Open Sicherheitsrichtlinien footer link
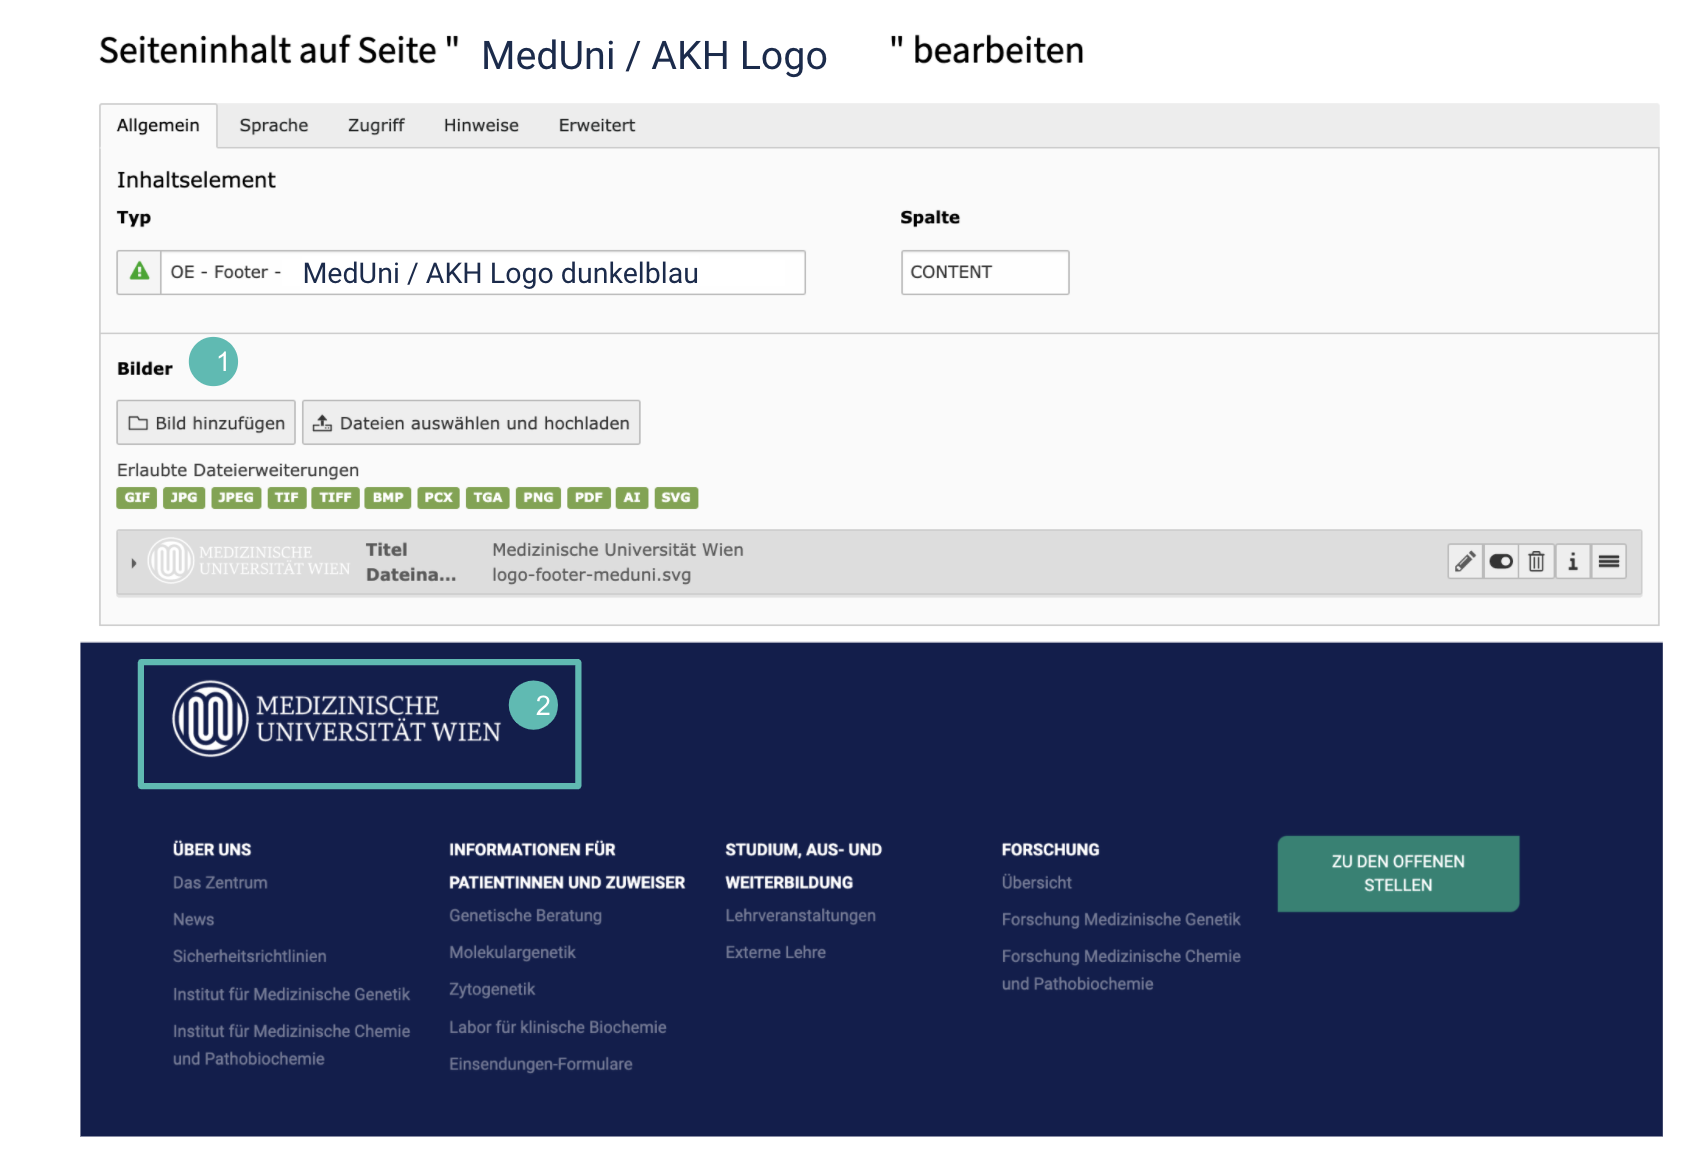 pyautogui.click(x=249, y=957)
